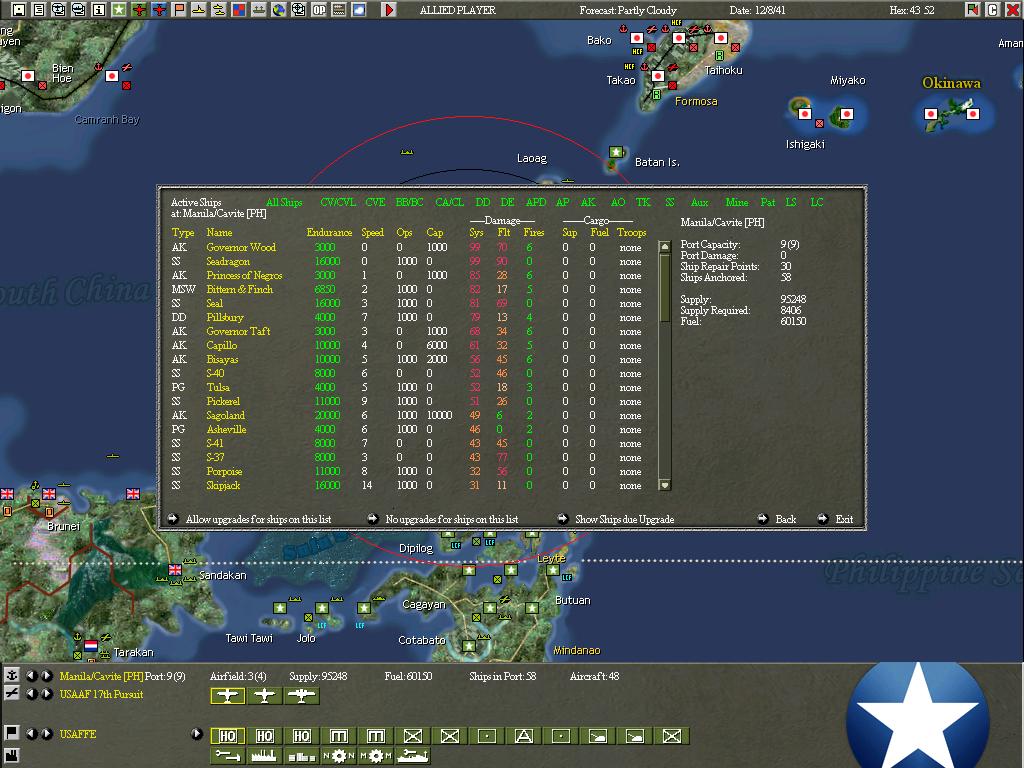The height and width of the screenshot is (768, 1024).
Task: Click the USAFFE unit name
Action: point(78,734)
